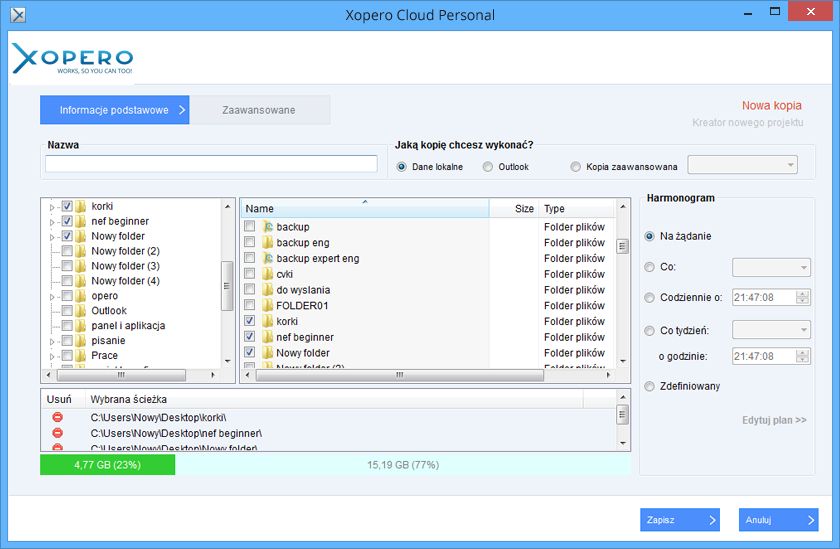
Task: Sort file list by Size column
Action: pyautogui.click(x=514, y=208)
